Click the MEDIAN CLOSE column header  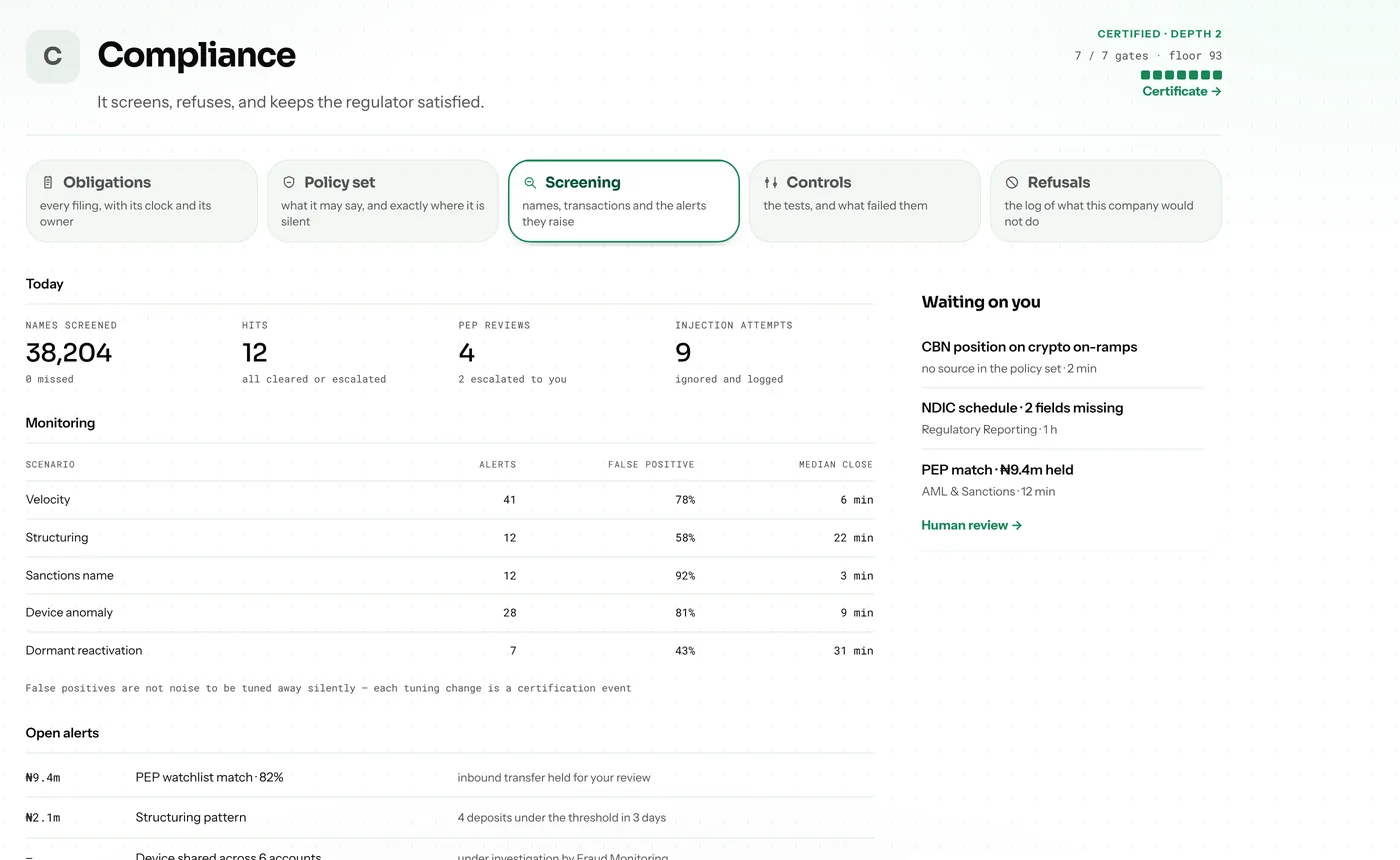point(836,465)
